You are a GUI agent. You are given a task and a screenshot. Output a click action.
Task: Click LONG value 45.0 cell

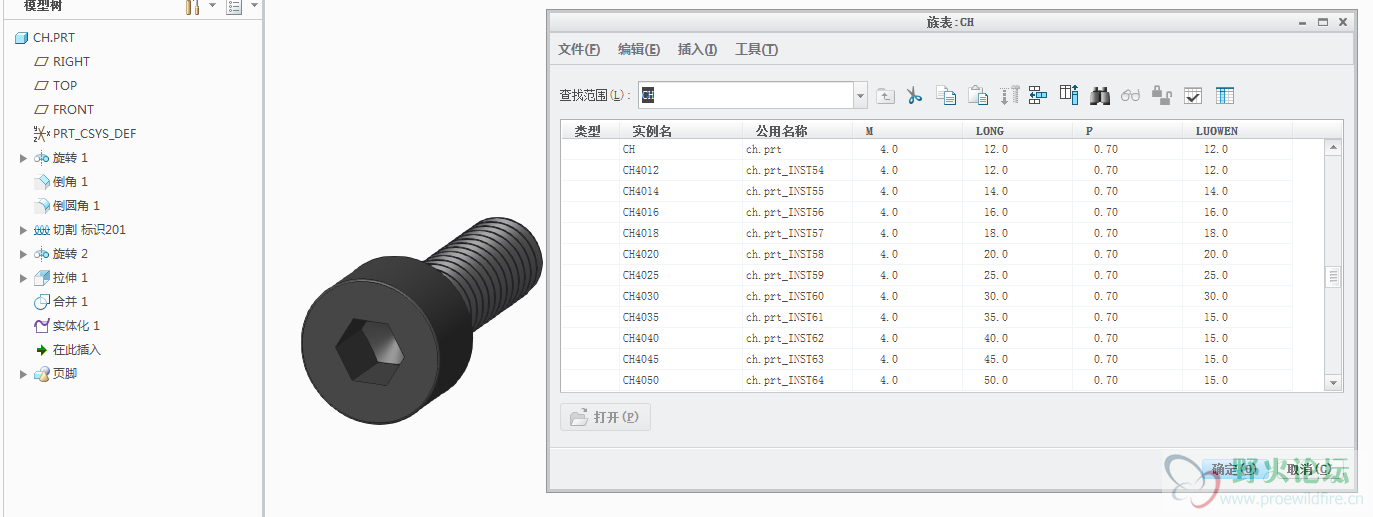[x=996, y=359]
